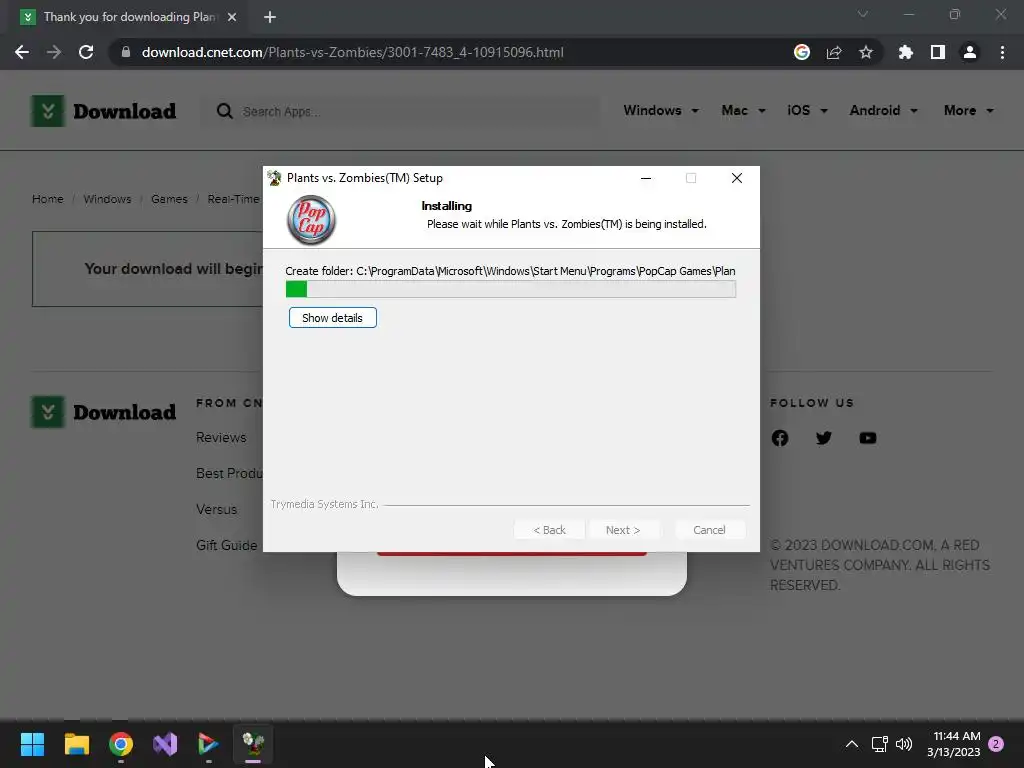
Task: Show hidden system tray icons
Action: [x=852, y=744]
